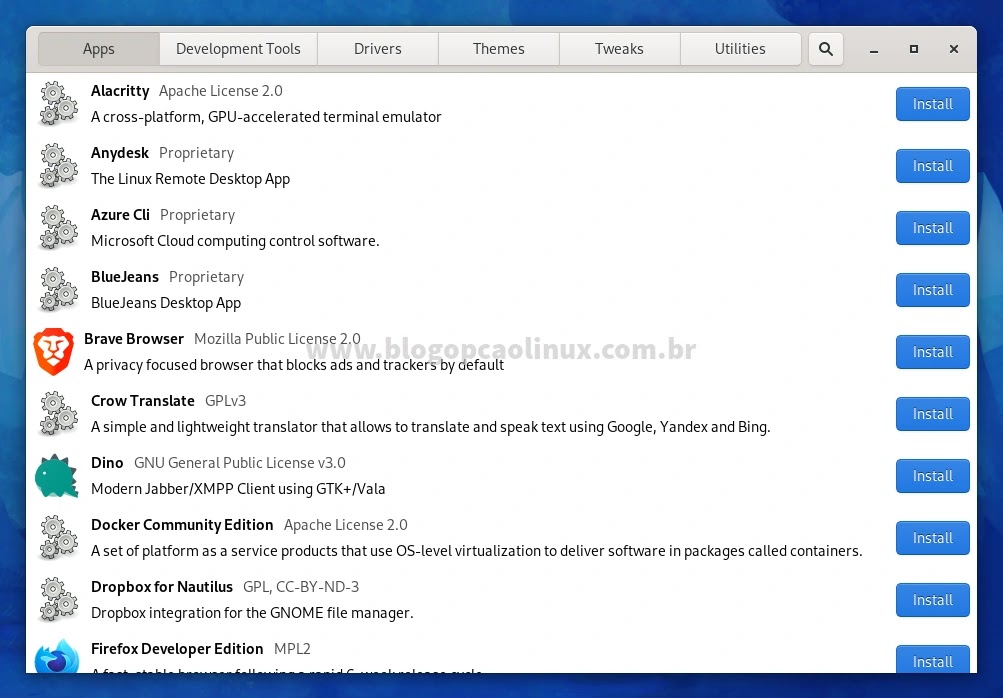Click the Dropbox for Nautilus title

coord(162,587)
